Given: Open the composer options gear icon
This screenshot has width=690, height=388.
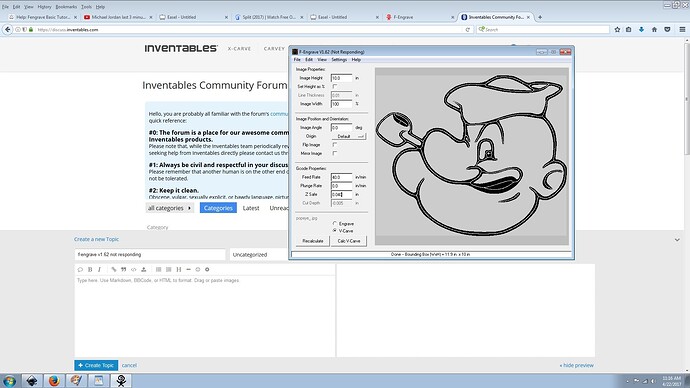Looking at the screenshot, I should pos(207,269).
